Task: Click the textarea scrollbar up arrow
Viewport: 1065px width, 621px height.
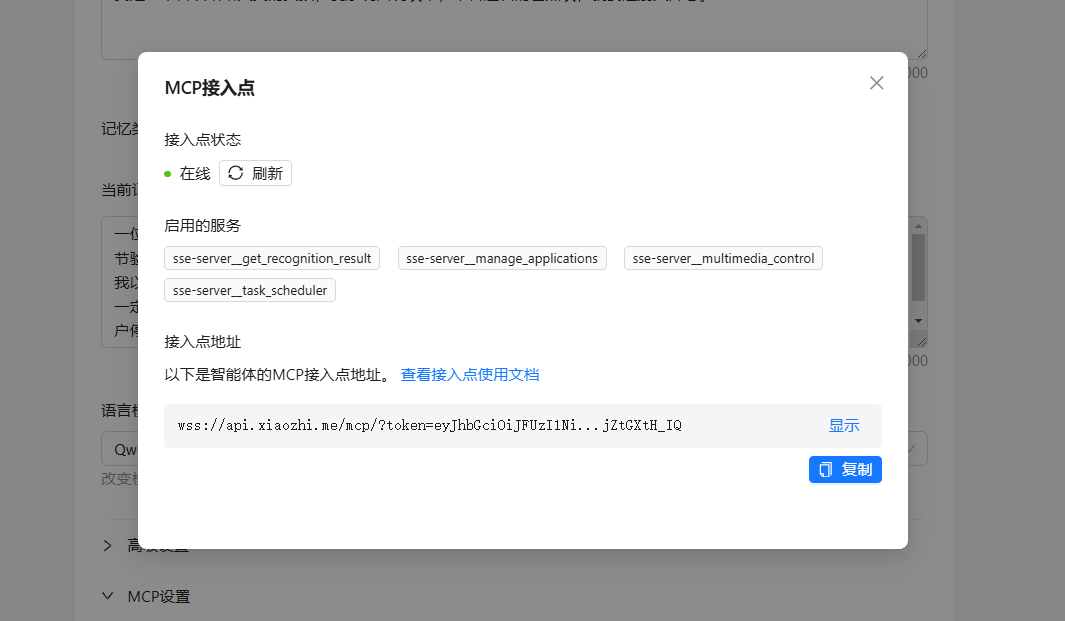Action: coord(918,226)
